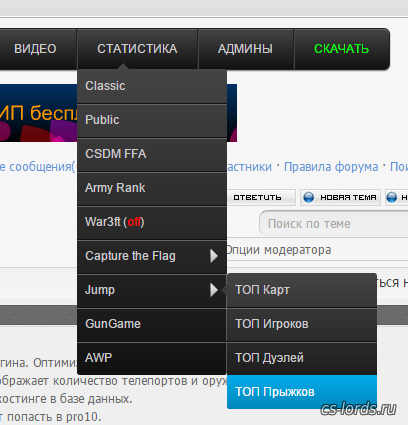The width and height of the screenshot is (408, 425).
Task: Select ТОП Игроков in Jump submenu
Action: click(x=302, y=324)
